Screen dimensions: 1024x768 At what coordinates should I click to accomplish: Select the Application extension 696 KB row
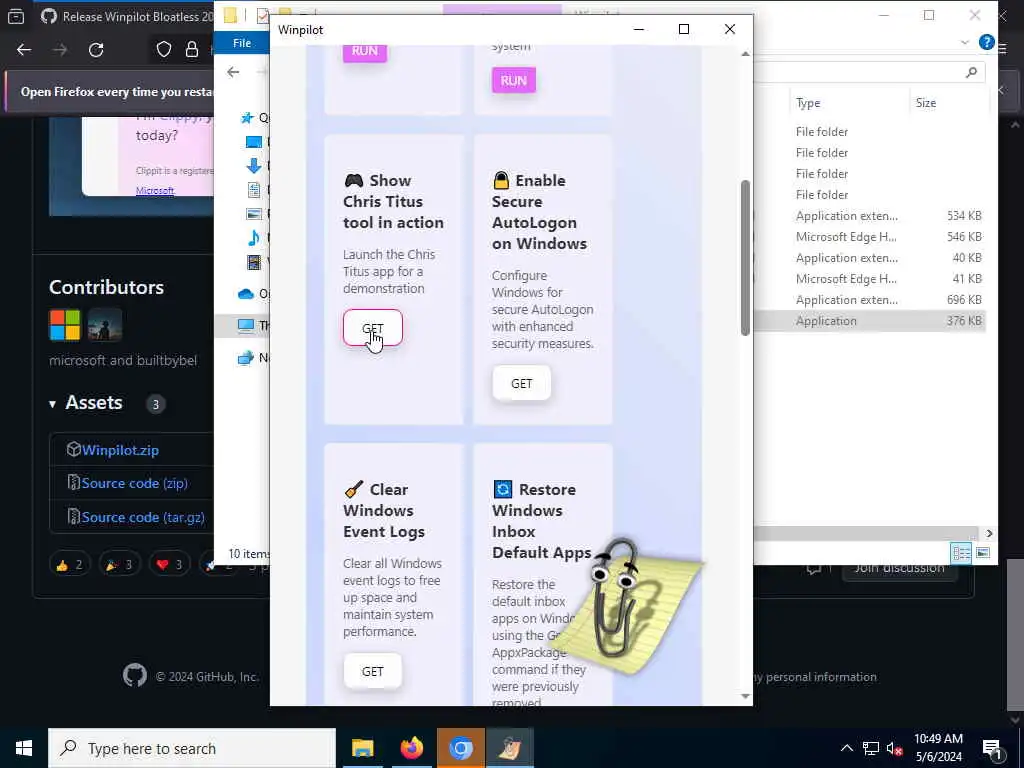[869, 300]
